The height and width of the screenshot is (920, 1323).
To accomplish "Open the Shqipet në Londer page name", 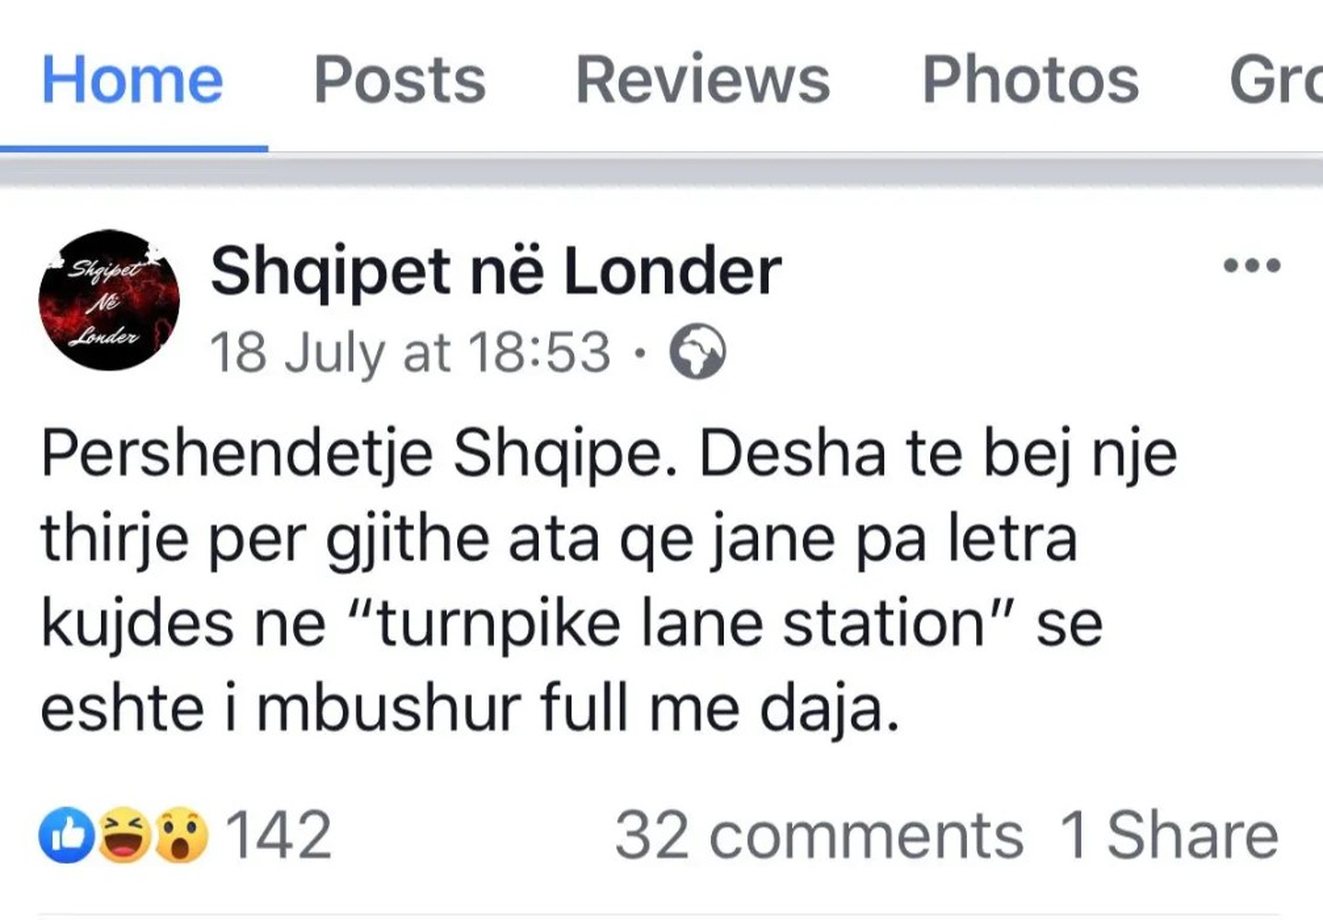I will click(495, 270).
